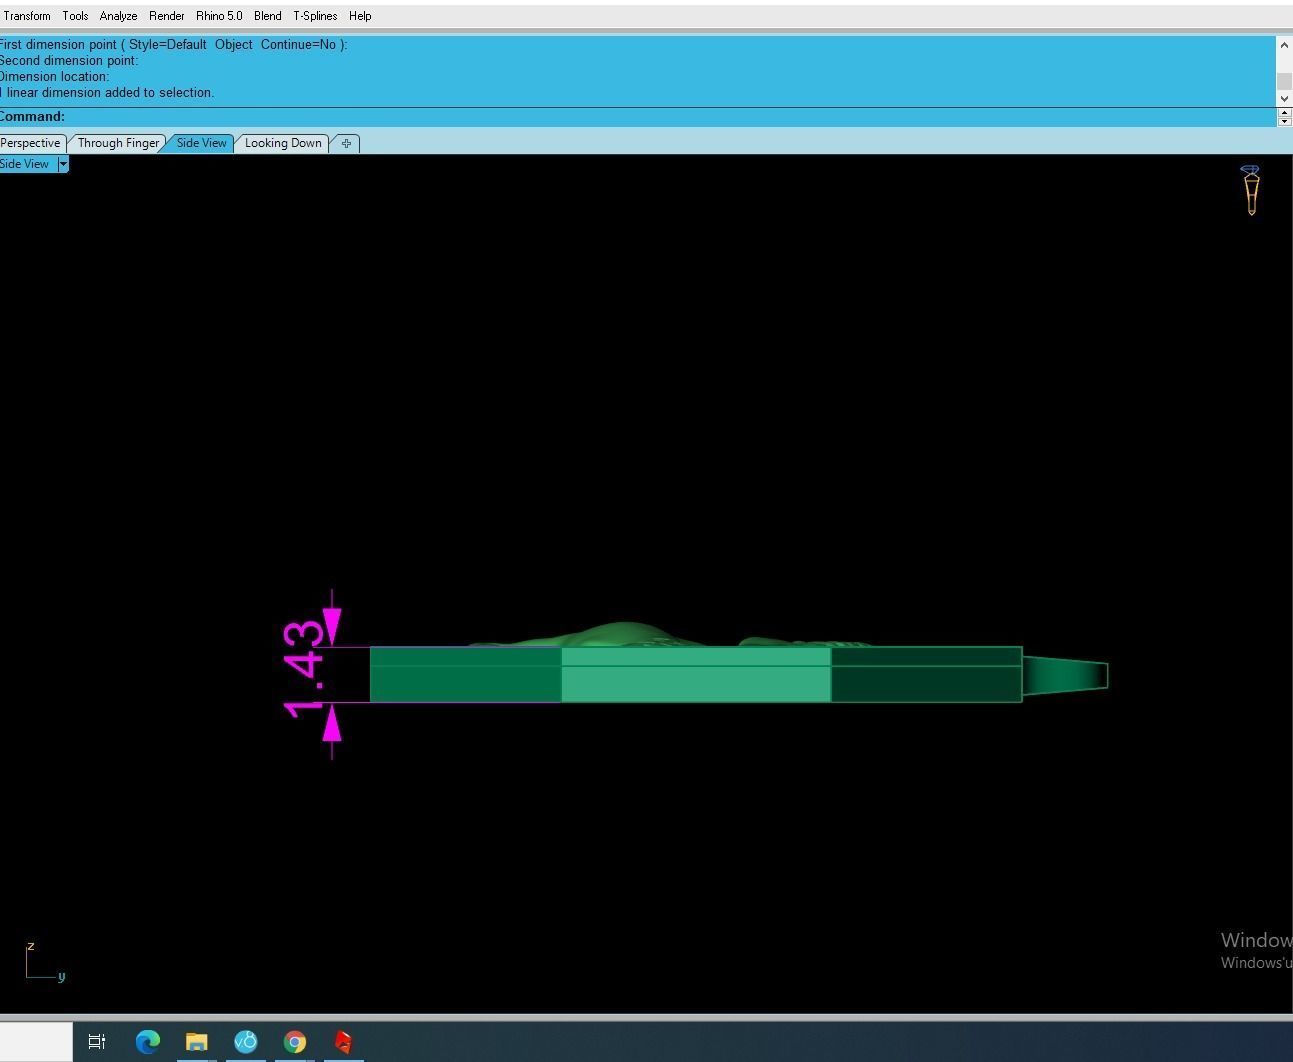
Task: Open the red gem app on taskbar
Action: point(343,1042)
